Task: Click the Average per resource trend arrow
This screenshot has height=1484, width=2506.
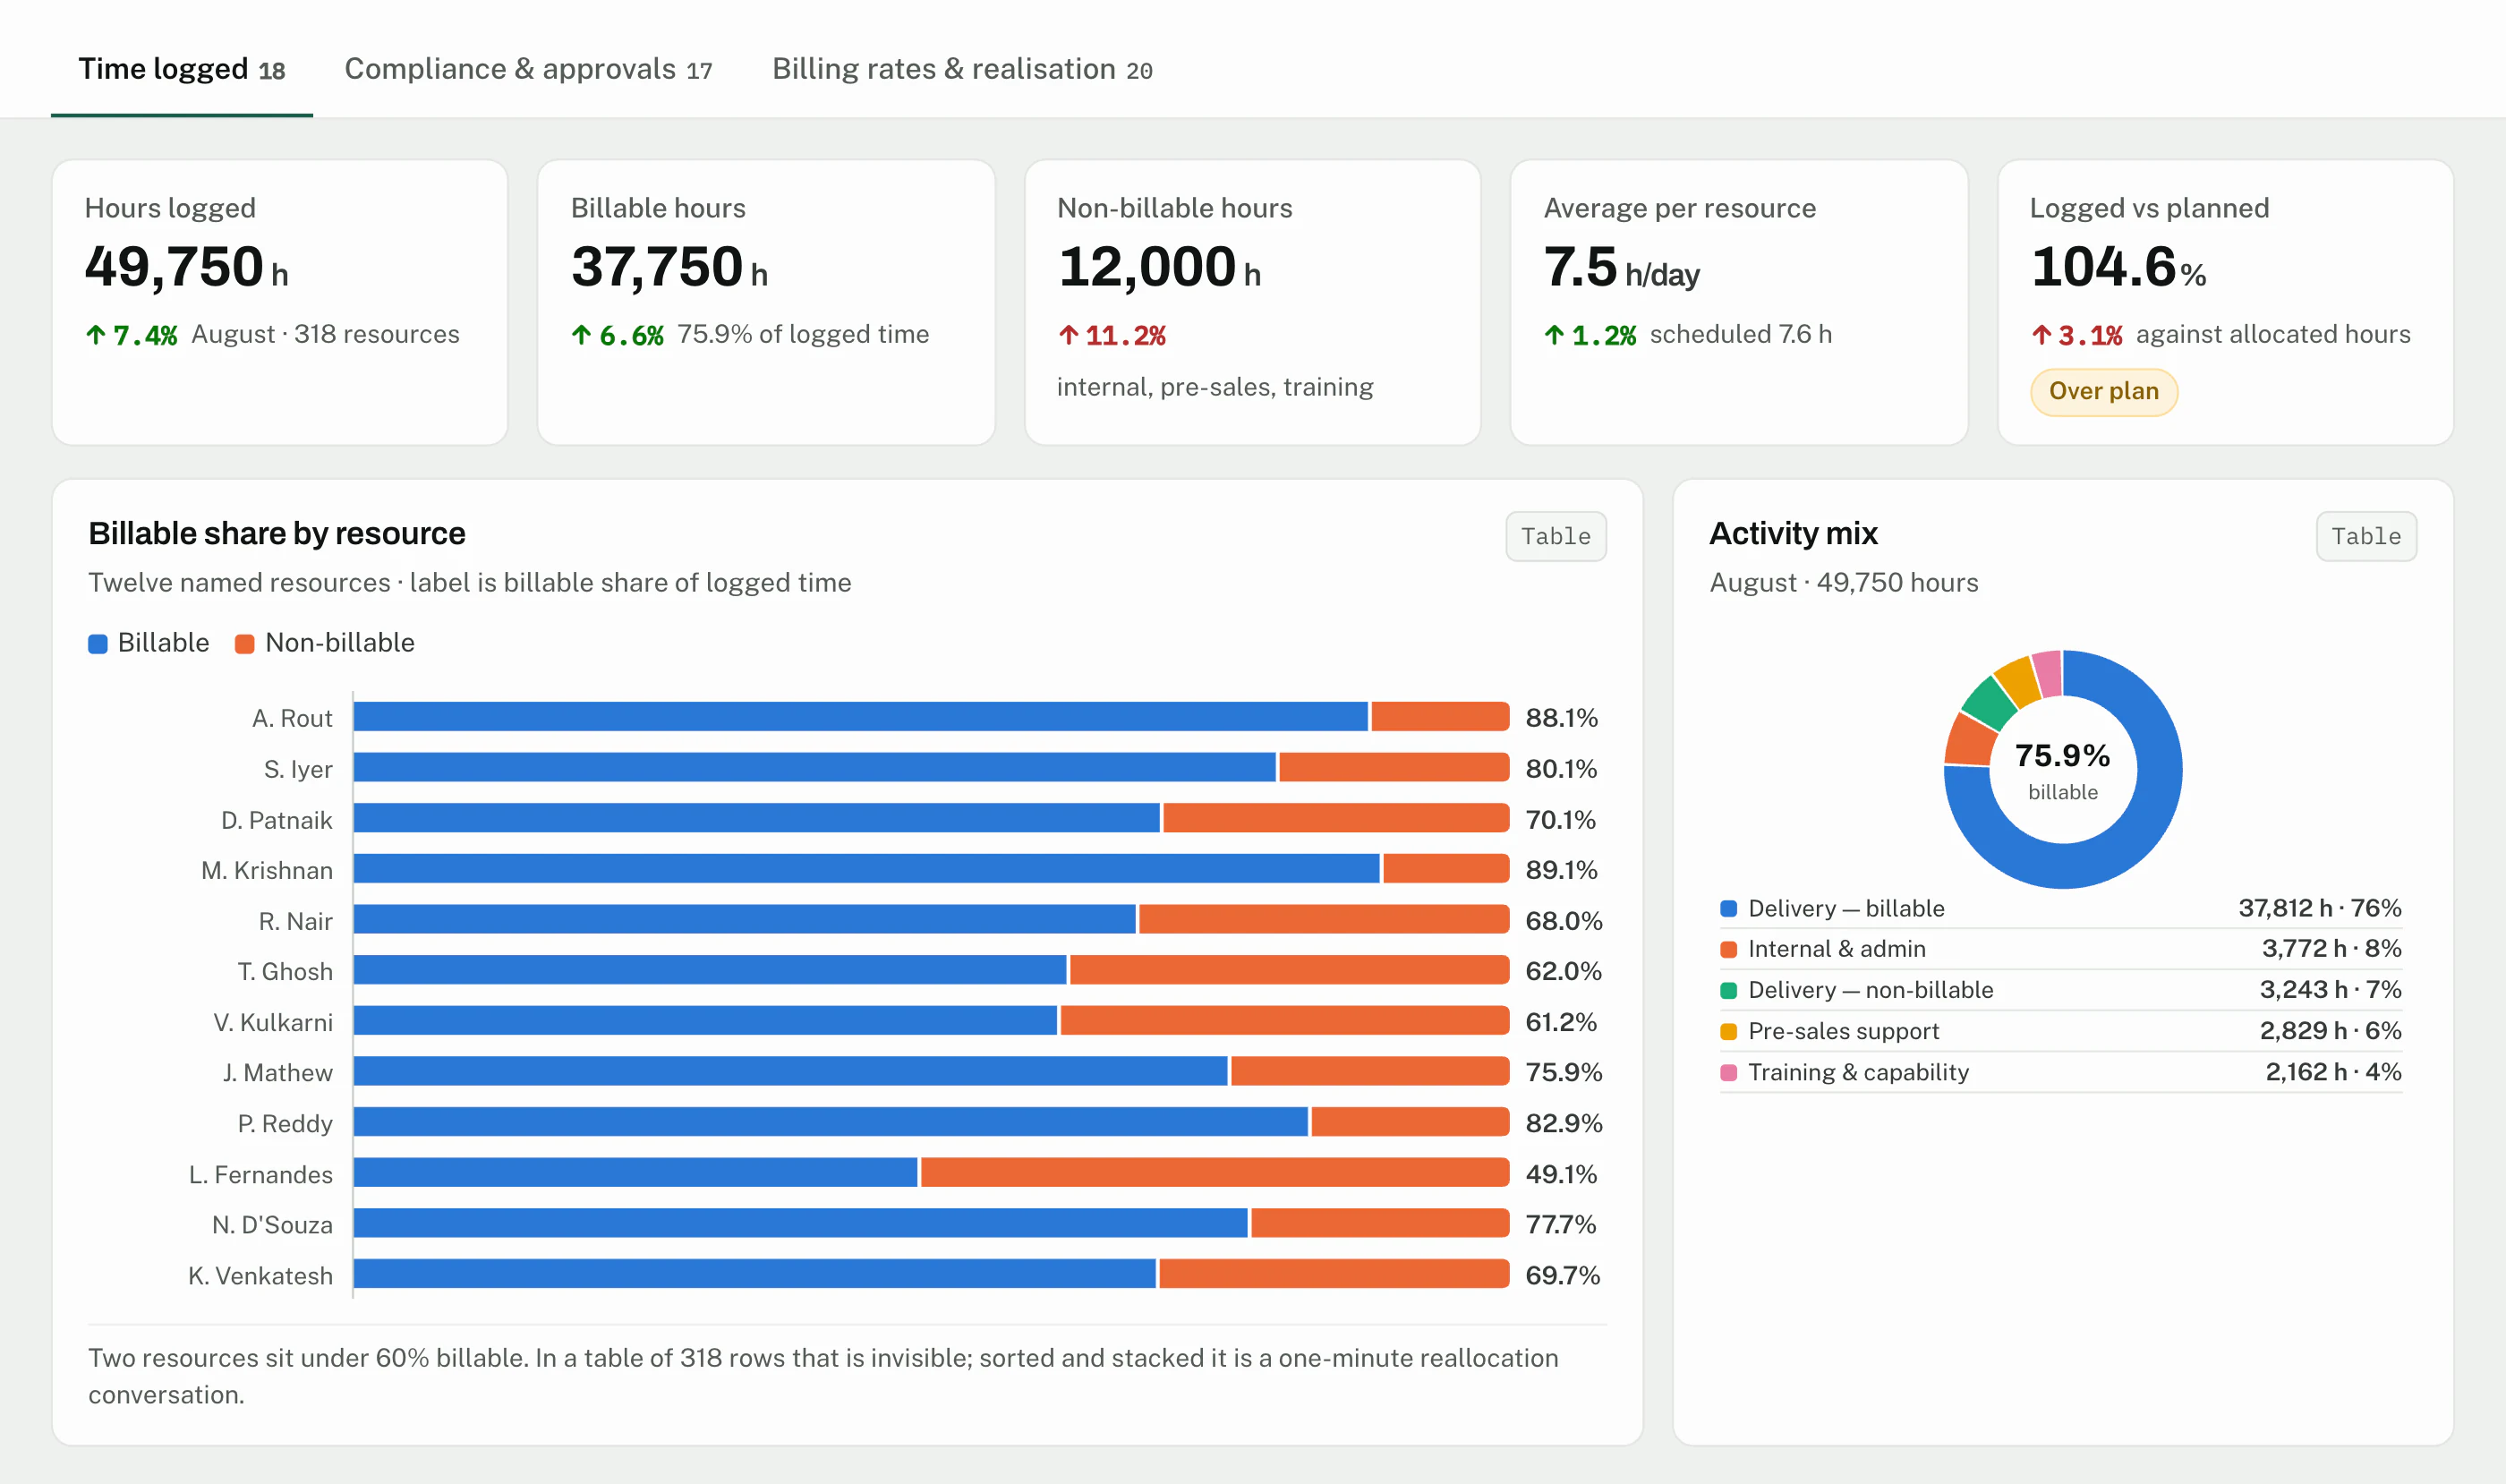Action: pyautogui.click(x=1554, y=335)
